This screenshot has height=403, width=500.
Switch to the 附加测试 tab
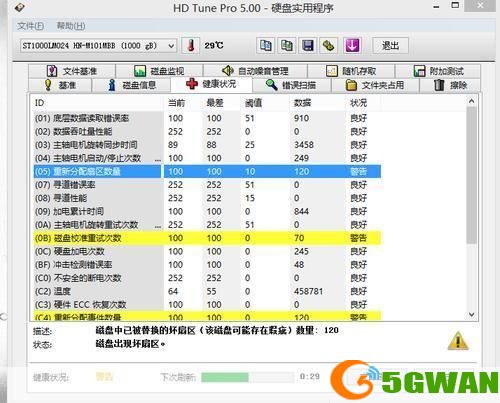click(438, 71)
